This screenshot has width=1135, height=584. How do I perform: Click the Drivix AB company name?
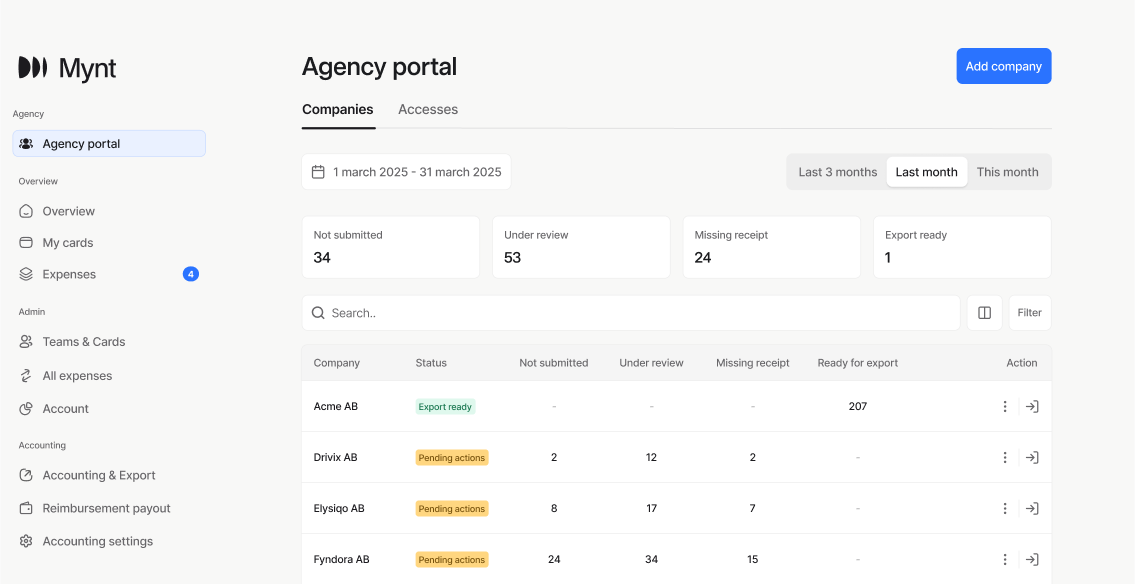click(336, 457)
